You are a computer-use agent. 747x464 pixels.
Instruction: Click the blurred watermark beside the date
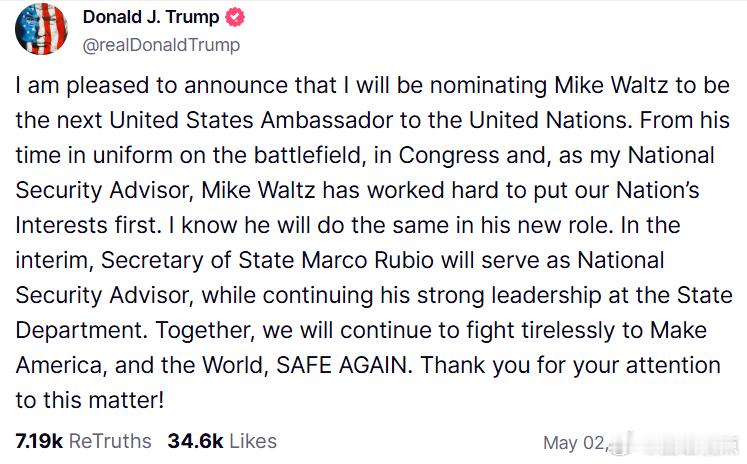[x=670, y=442]
